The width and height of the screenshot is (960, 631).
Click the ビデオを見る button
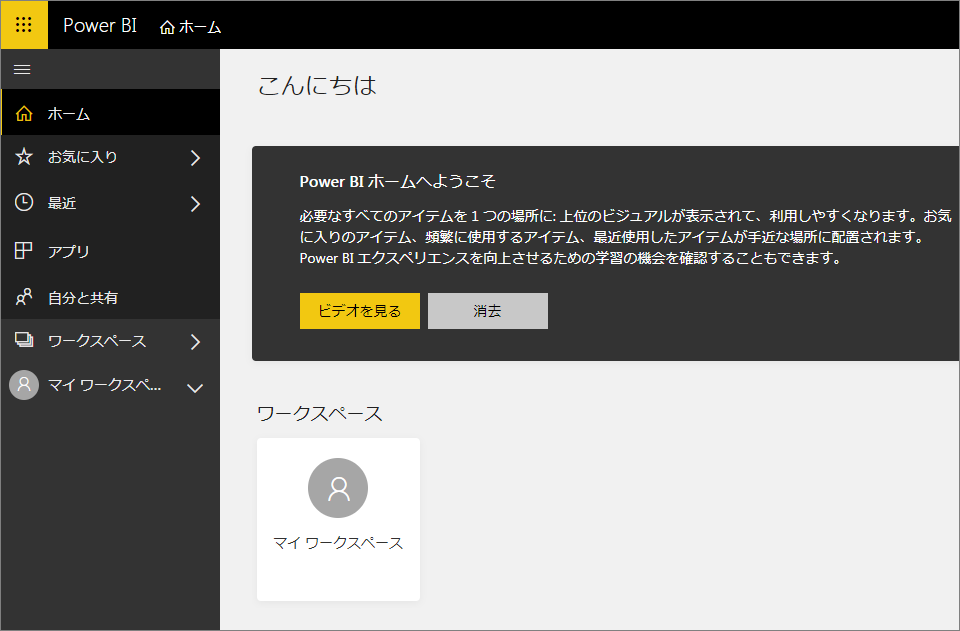(x=360, y=311)
